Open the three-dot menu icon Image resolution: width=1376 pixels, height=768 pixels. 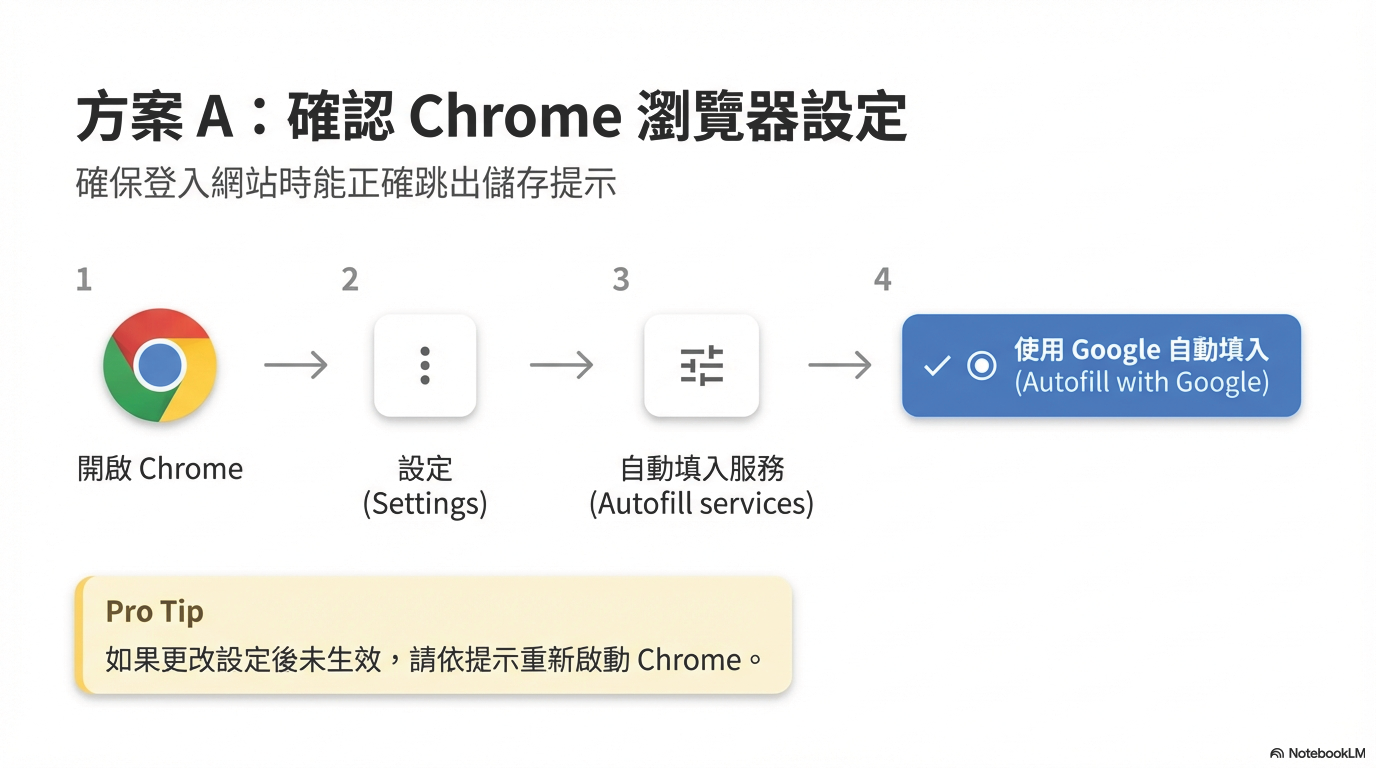425,366
